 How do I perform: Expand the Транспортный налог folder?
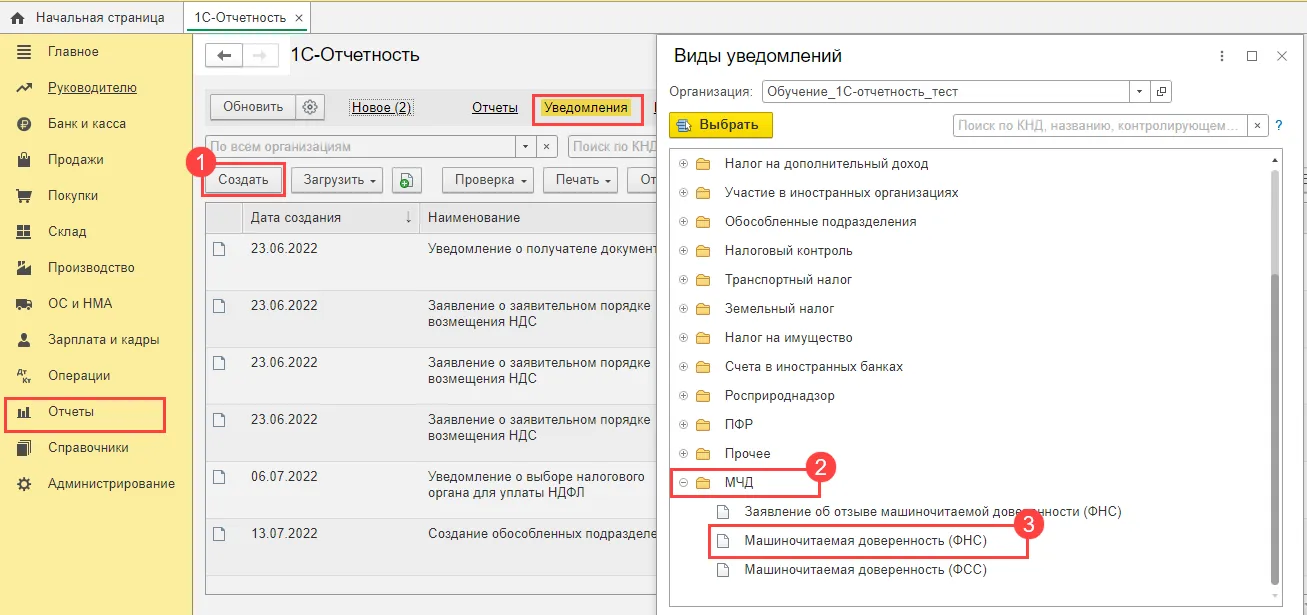tap(684, 280)
